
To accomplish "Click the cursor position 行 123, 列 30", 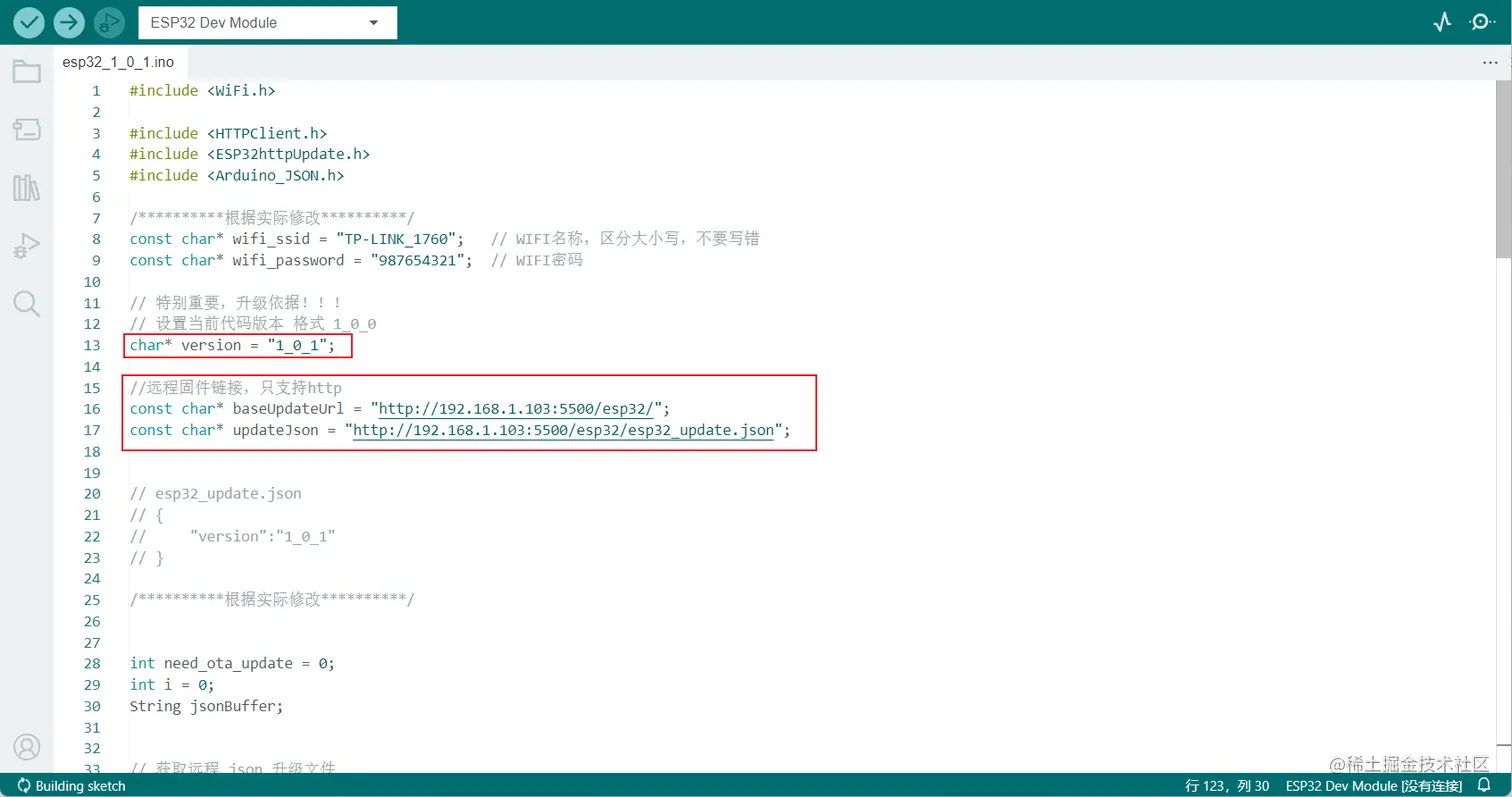I will (1227, 786).
